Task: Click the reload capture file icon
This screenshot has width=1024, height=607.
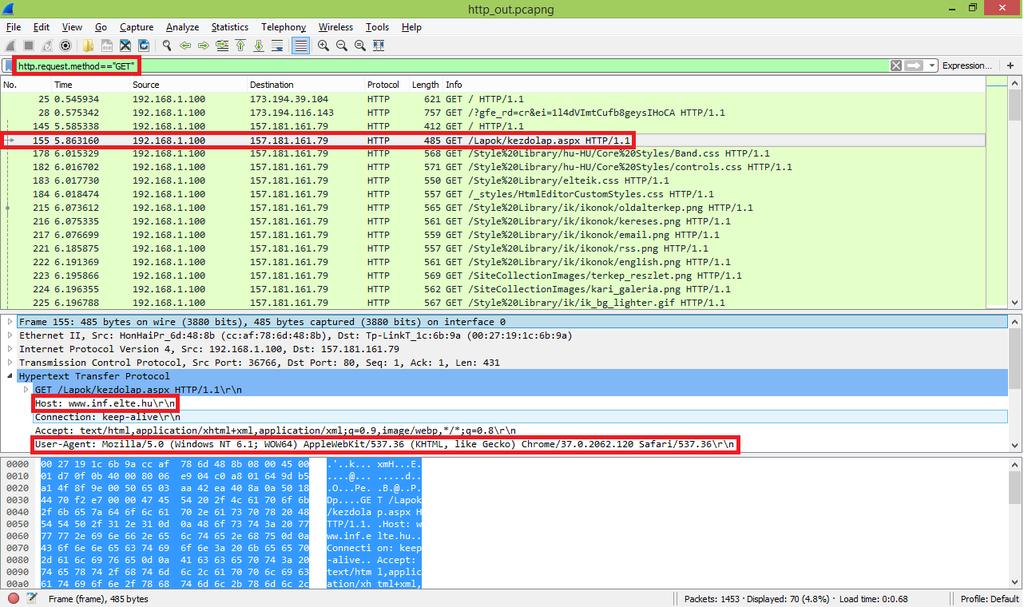Action: (144, 46)
